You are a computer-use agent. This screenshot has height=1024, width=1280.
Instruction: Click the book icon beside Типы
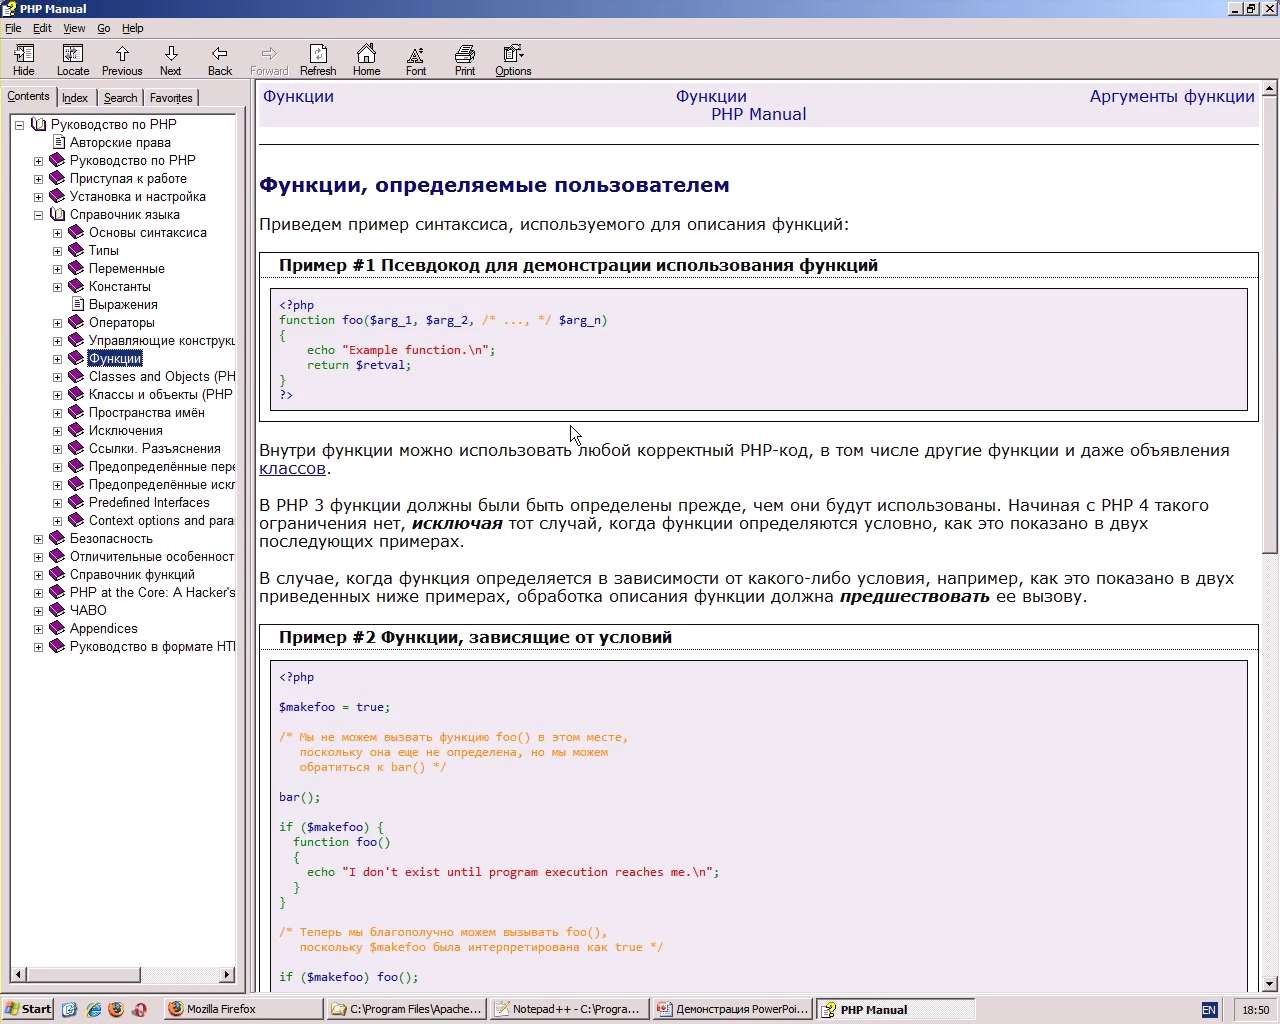(x=76, y=250)
